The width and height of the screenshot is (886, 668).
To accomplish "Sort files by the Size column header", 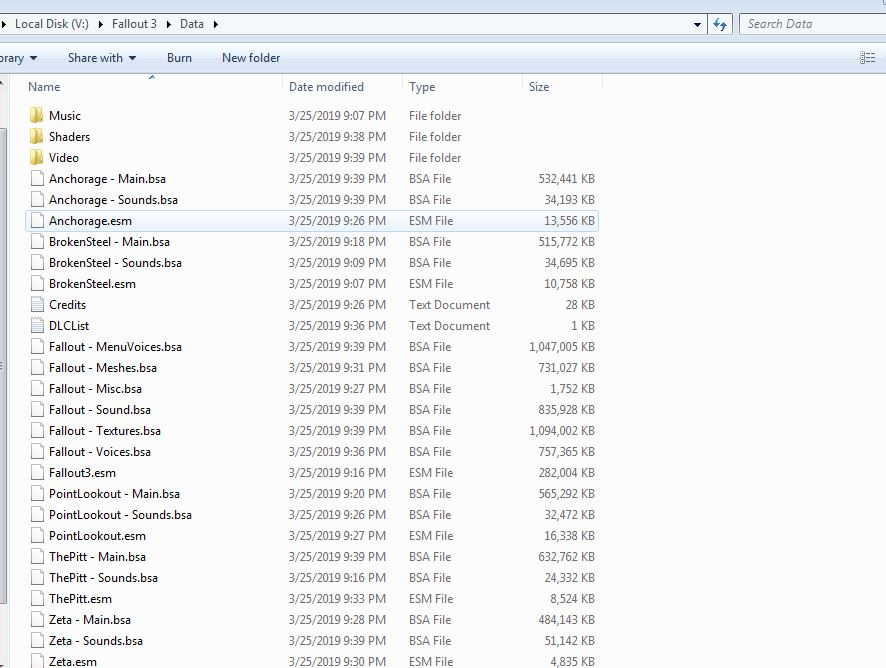I will [x=538, y=86].
